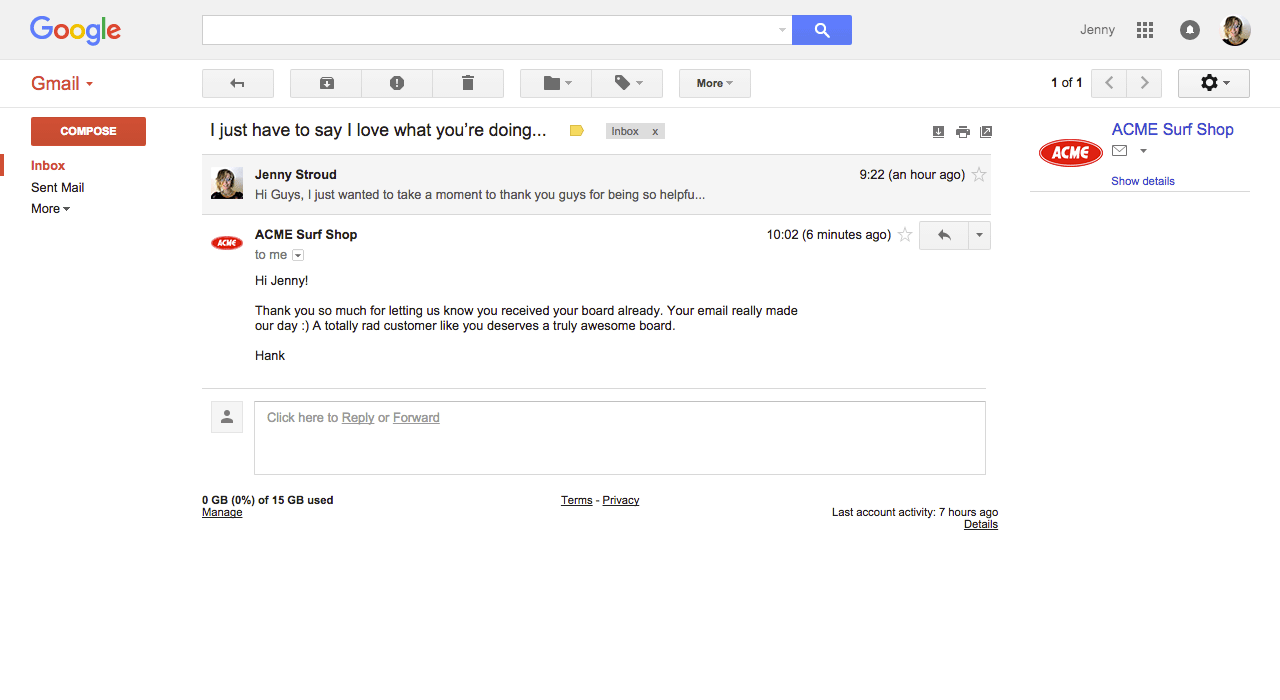1280x700 pixels.
Task: Reply using the arrow beside the 10:02 message
Action: (x=944, y=235)
